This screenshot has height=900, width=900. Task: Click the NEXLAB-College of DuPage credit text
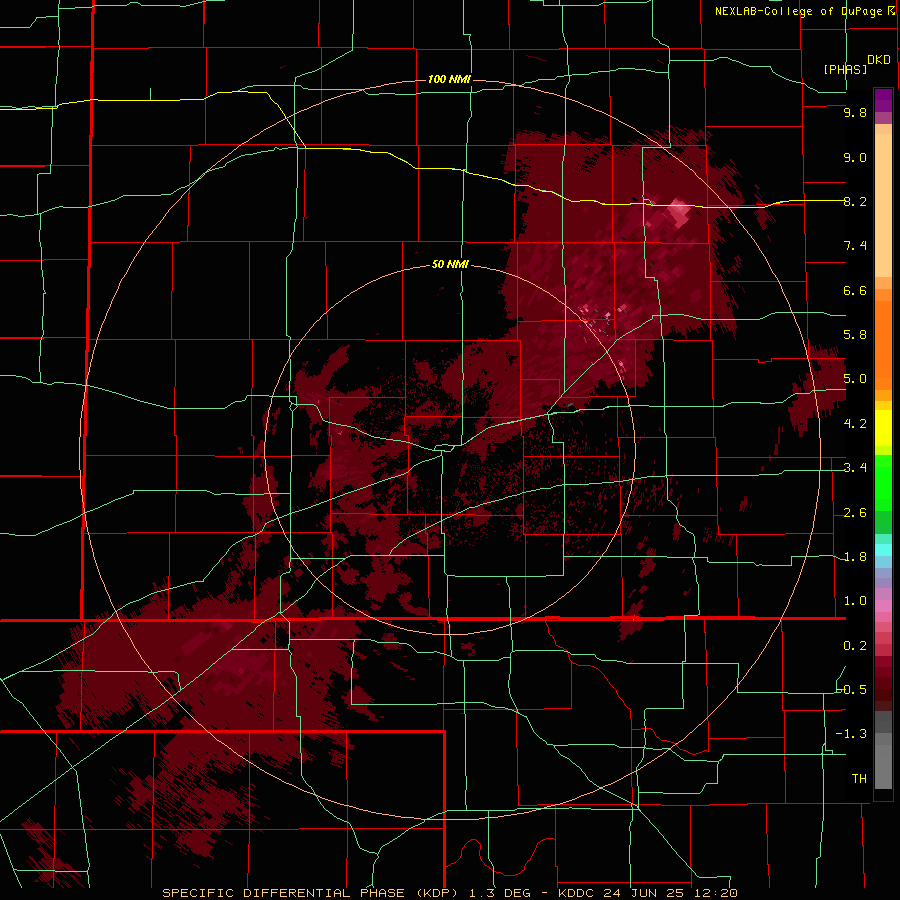pyautogui.click(x=798, y=11)
